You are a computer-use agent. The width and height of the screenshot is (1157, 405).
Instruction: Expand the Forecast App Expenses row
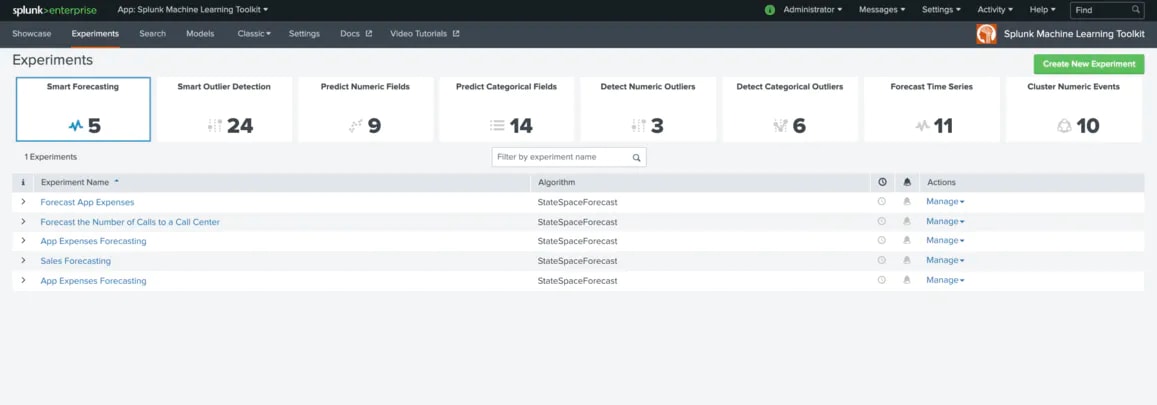(x=23, y=201)
